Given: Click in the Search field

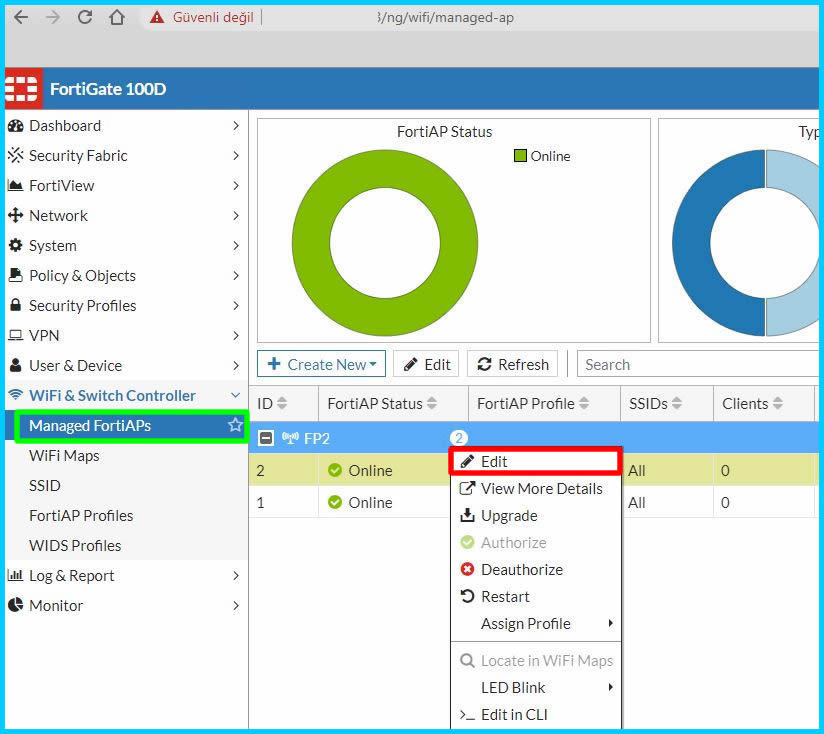Looking at the screenshot, I should 698,364.
